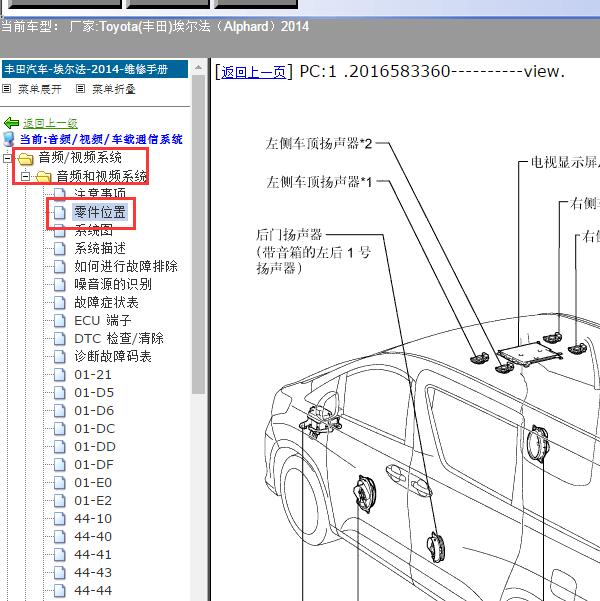Open the 01-E0 code page

point(93,483)
